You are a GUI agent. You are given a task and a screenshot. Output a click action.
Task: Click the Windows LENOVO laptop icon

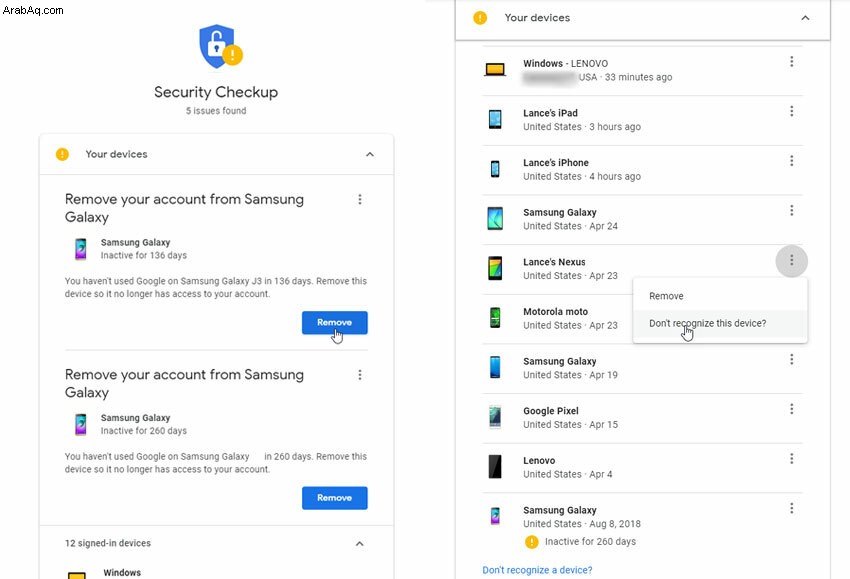[x=495, y=69]
